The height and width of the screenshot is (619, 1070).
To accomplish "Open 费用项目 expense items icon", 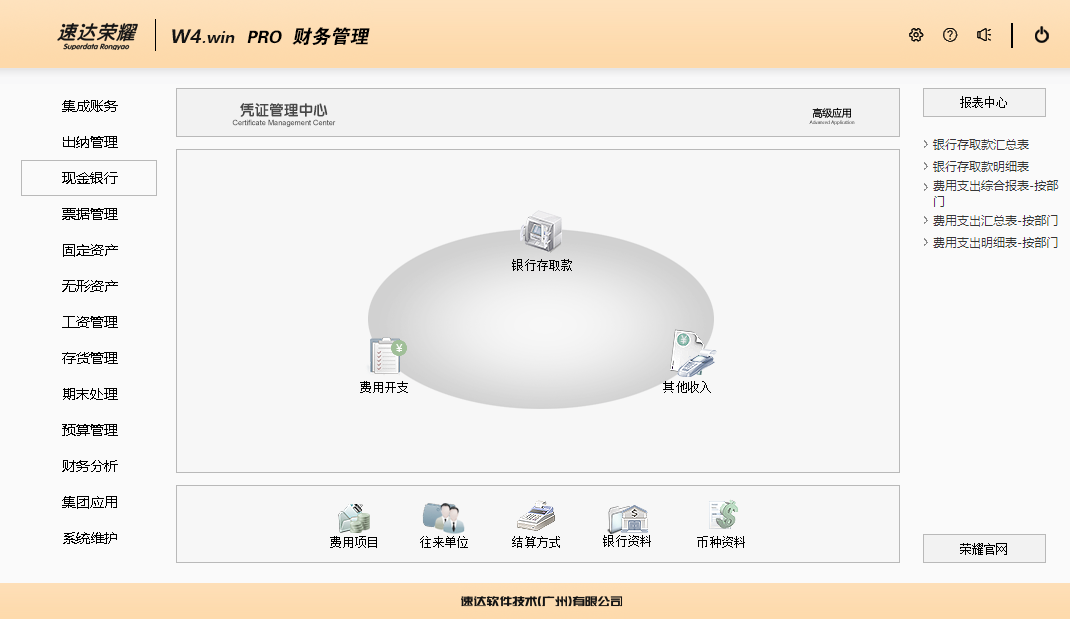I will [353, 518].
